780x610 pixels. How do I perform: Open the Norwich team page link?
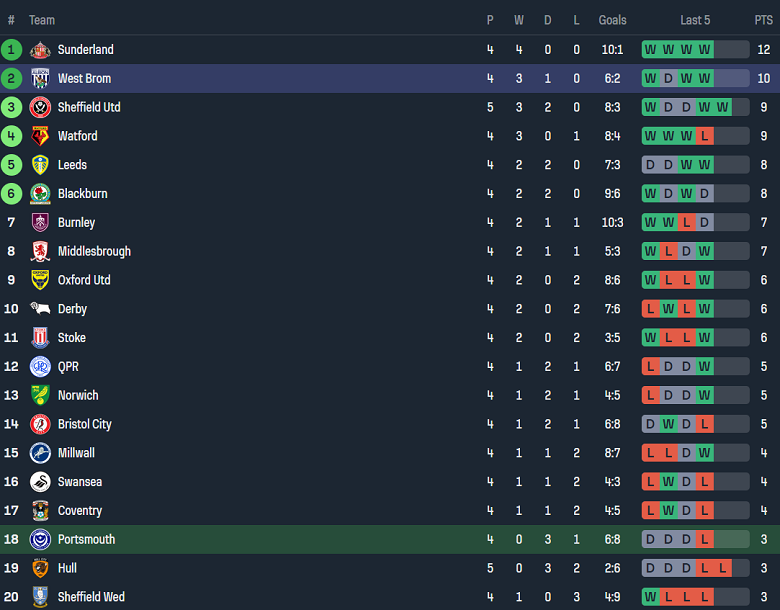[x=78, y=396]
